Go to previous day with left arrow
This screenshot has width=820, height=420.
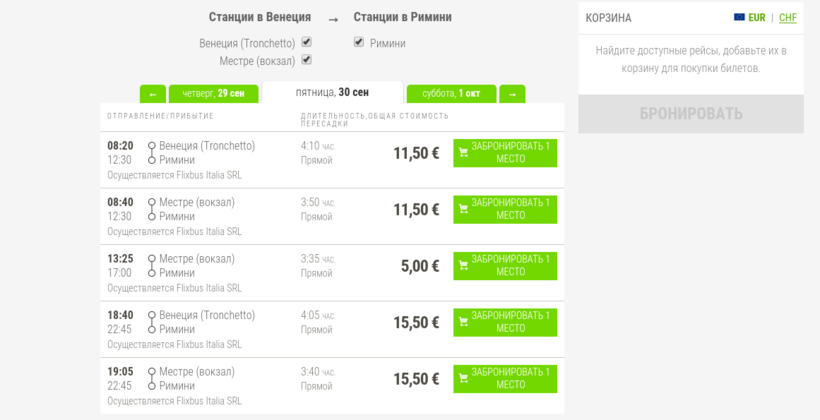[153, 94]
